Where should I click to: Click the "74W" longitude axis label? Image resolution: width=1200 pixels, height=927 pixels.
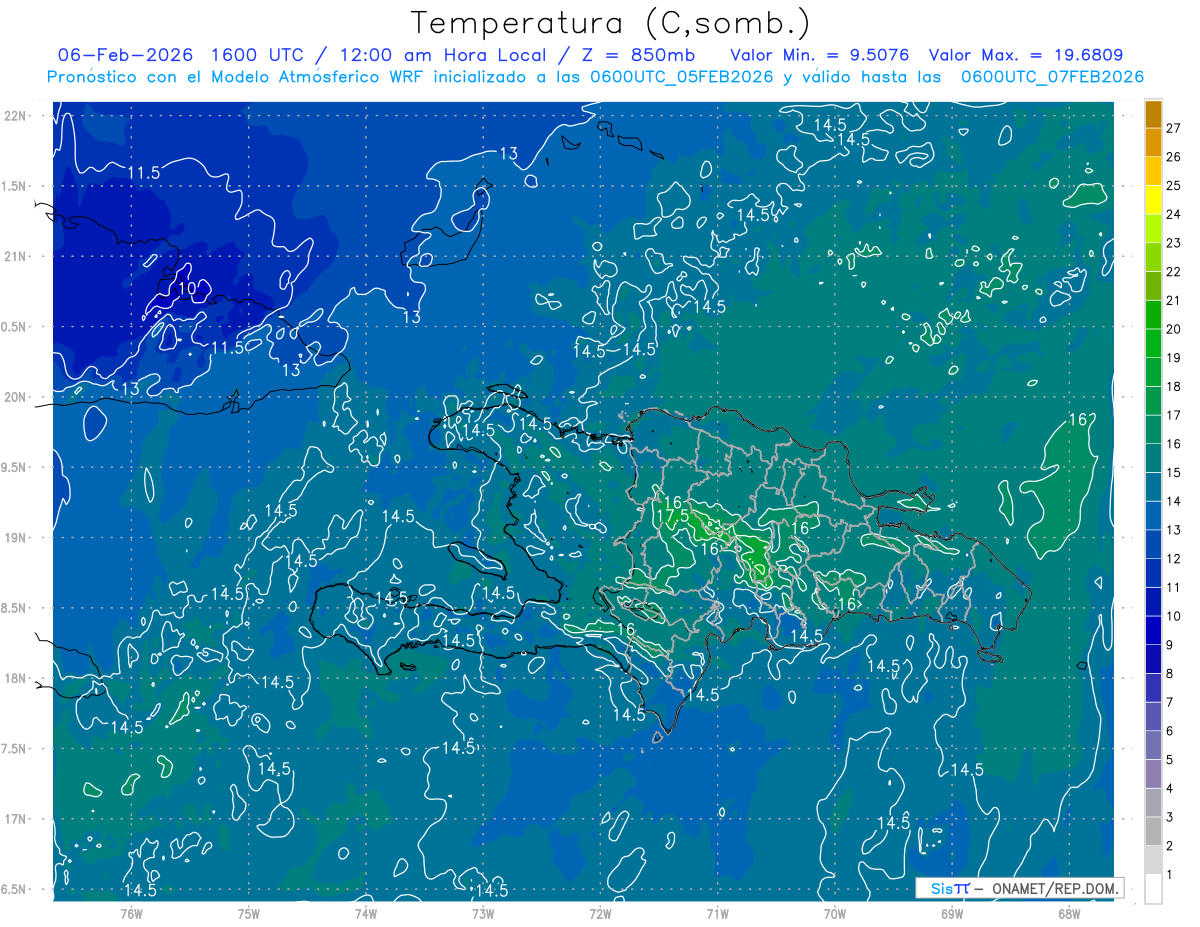pyautogui.click(x=366, y=913)
